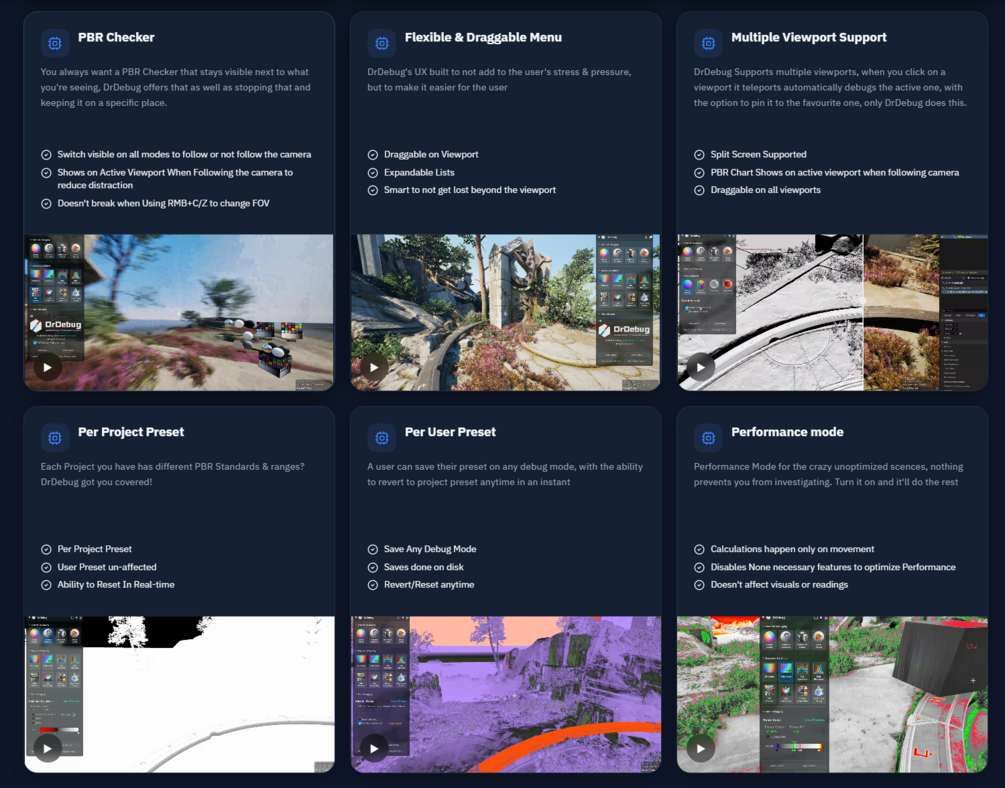Play the Flexible & Draggable Menu video
1005x788 pixels.
tap(374, 367)
